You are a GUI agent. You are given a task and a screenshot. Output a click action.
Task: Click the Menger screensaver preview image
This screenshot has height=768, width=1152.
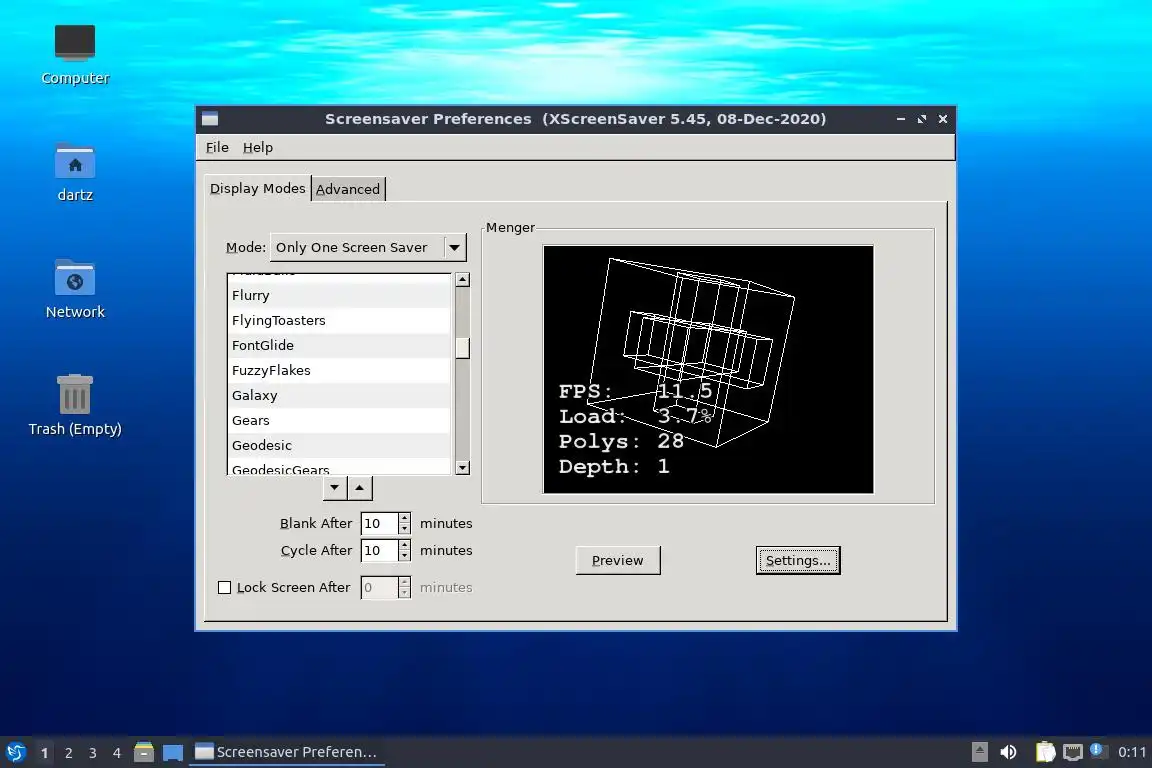(708, 369)
